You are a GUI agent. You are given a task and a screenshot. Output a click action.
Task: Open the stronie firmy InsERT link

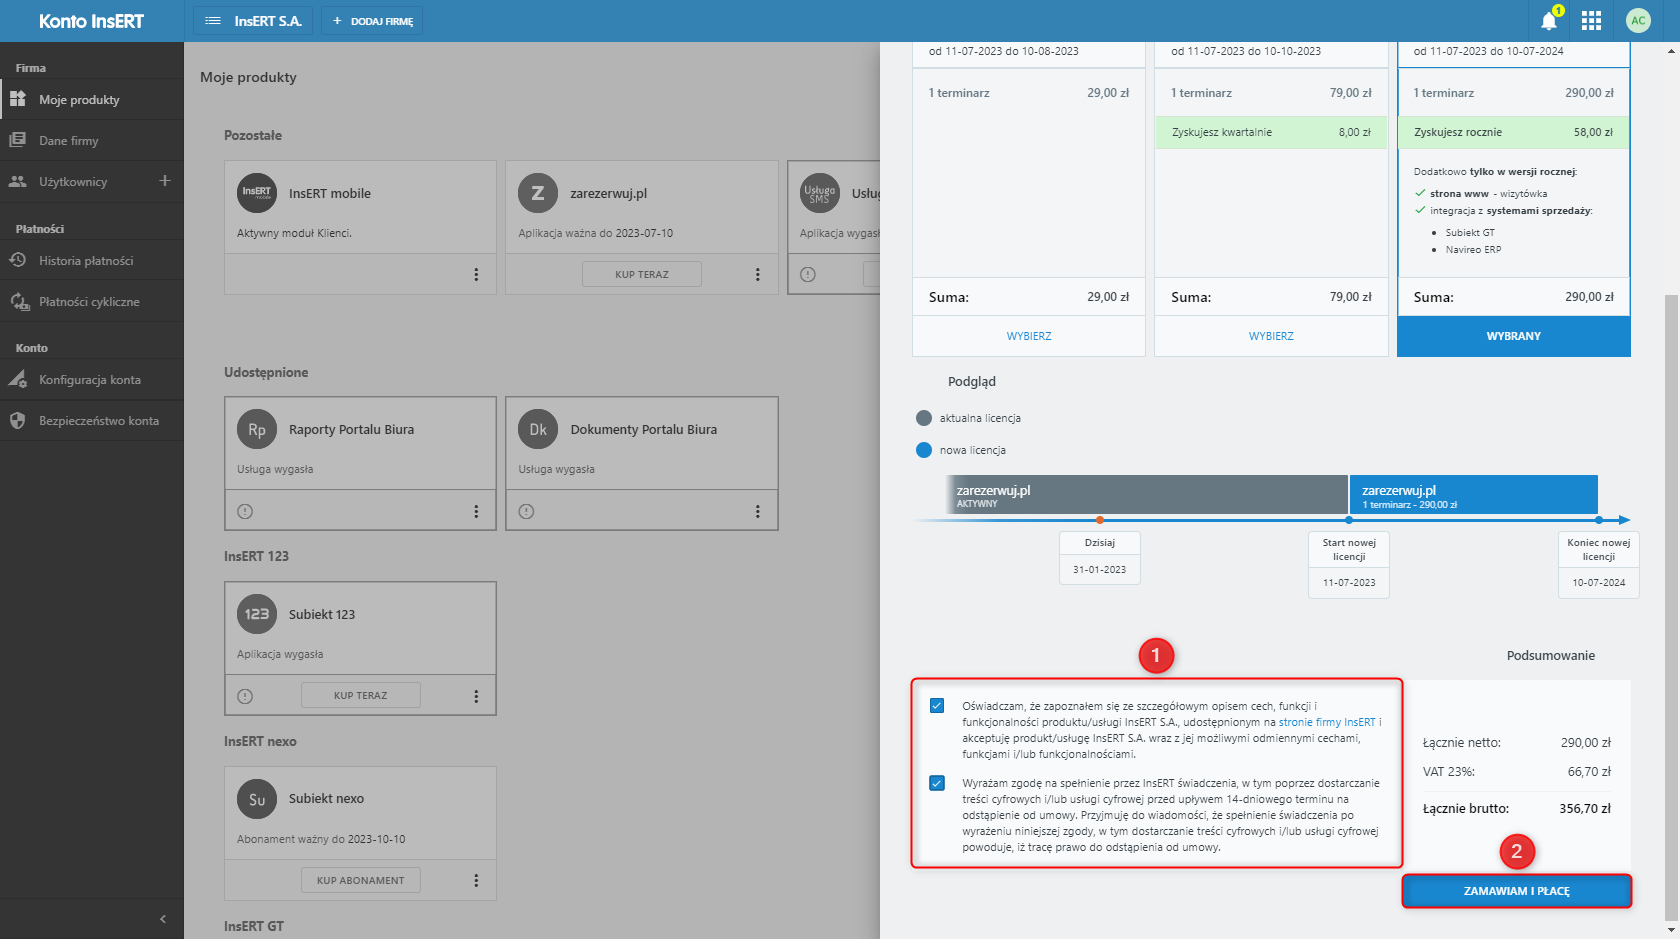click(1327, 722)
